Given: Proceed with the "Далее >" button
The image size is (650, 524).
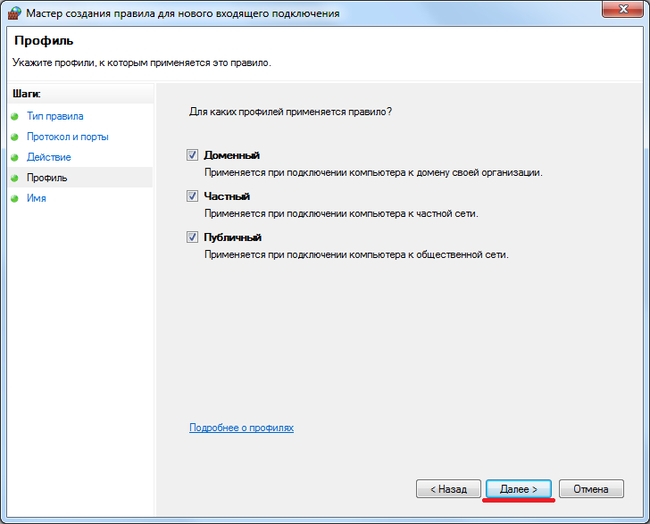Looking at the screenshot, I should click(519, 489).
